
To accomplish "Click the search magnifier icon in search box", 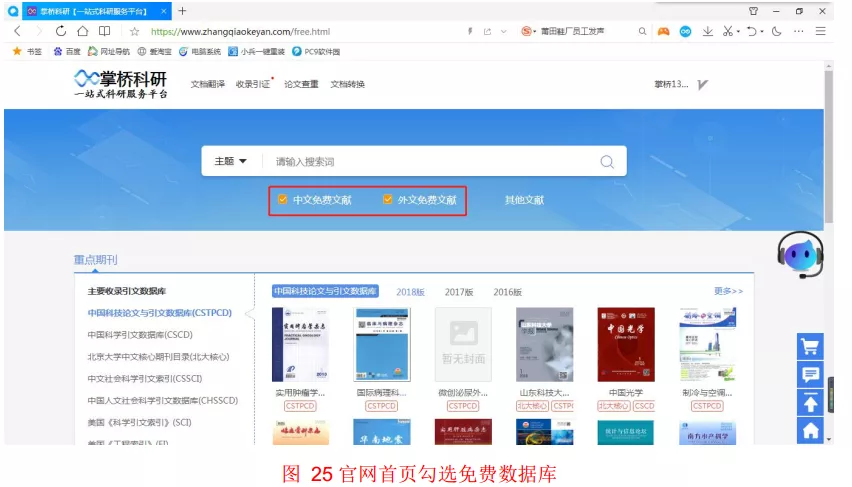I will pyautogui.click(x=606, y=162).
